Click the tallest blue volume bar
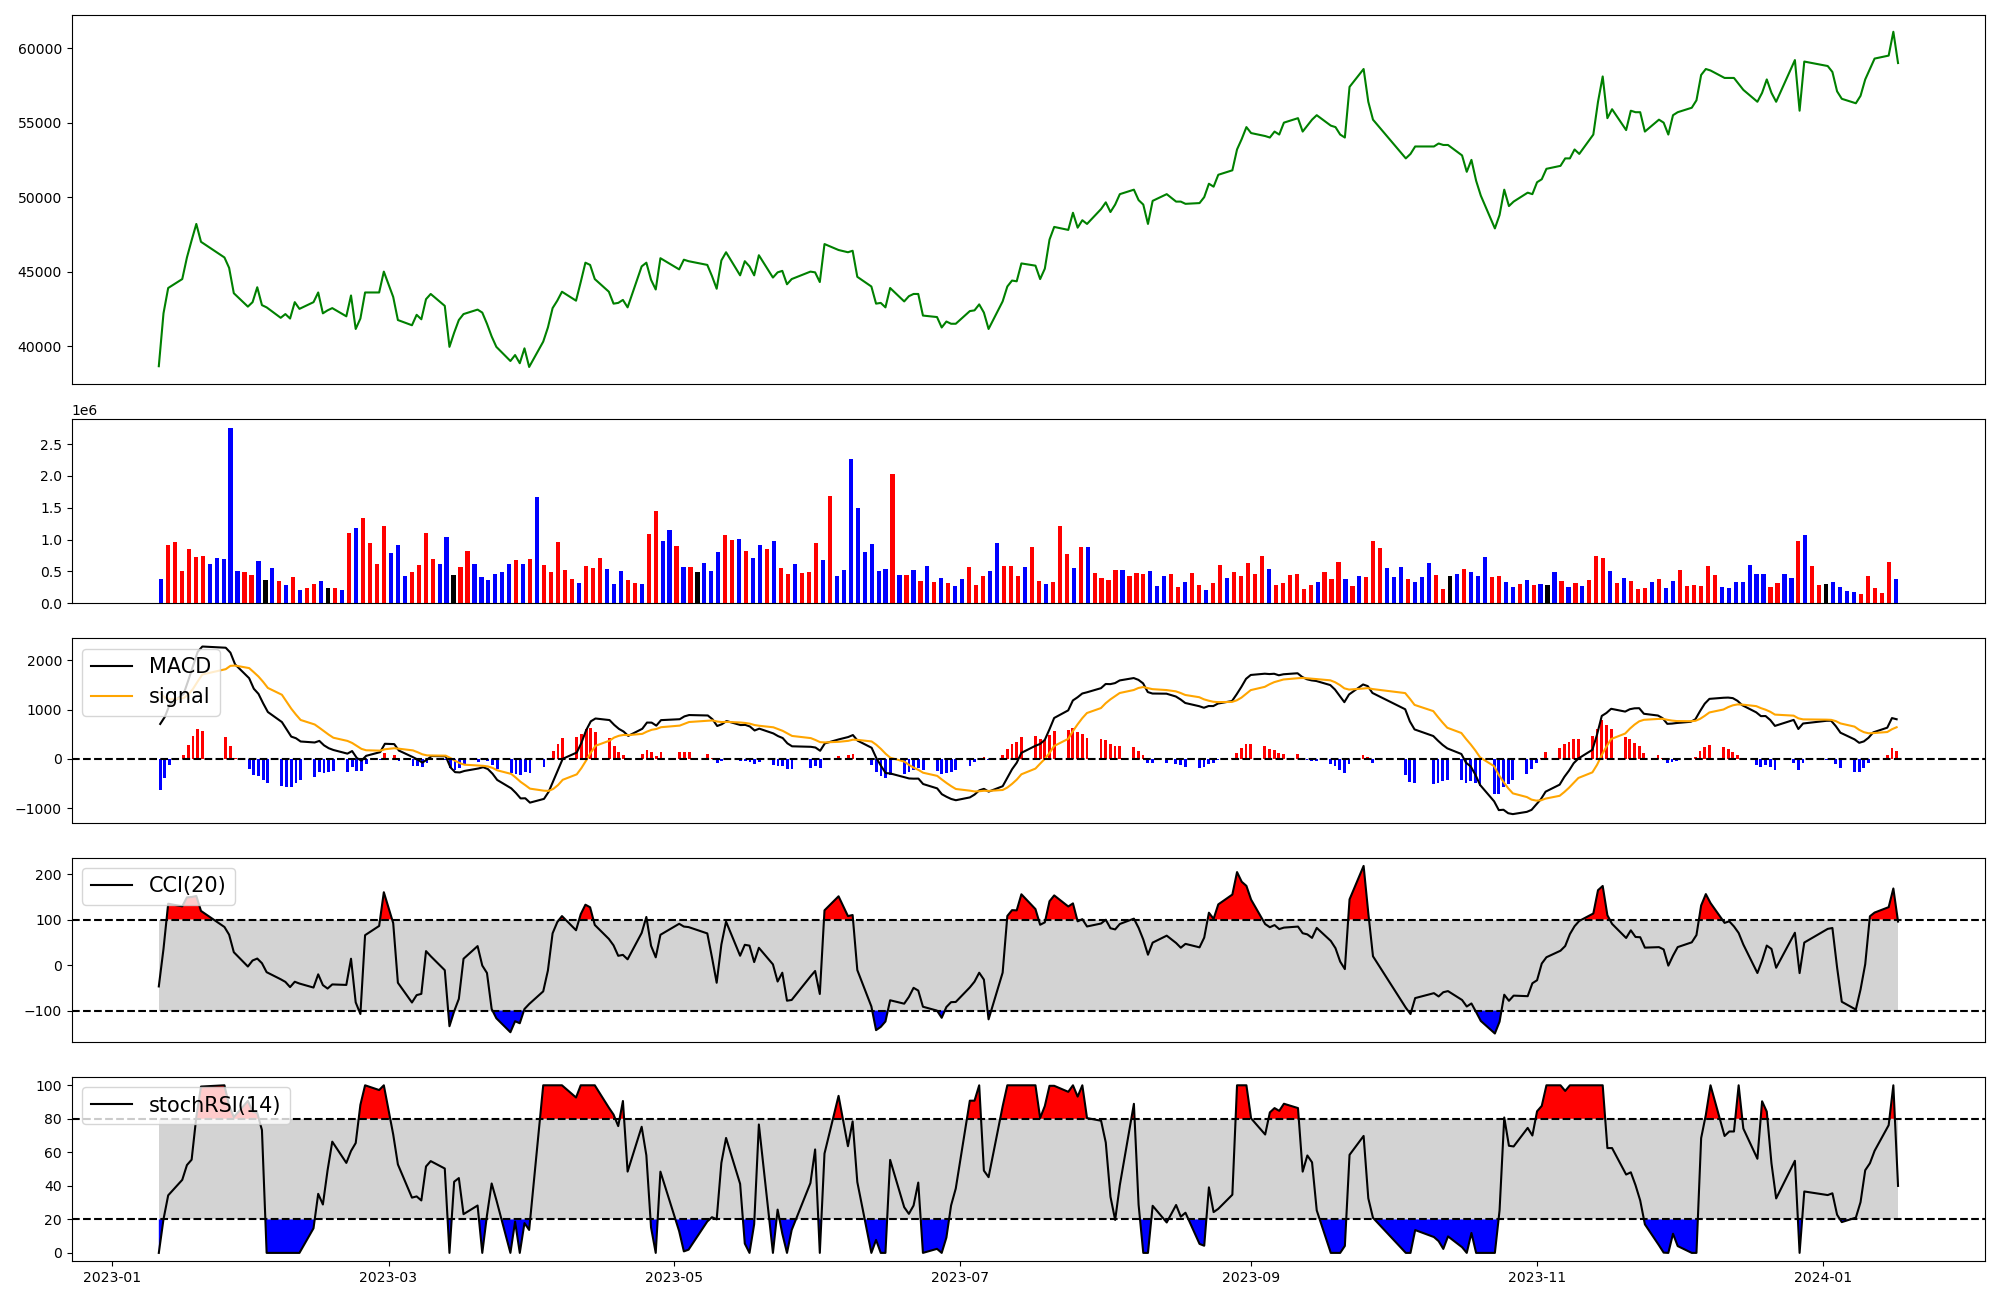This screenshot has width=2000, height=1300. coord(231,515)
